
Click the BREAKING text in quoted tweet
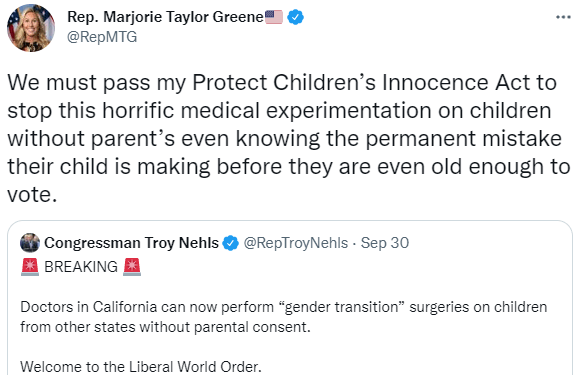click(x=81, y=267)
